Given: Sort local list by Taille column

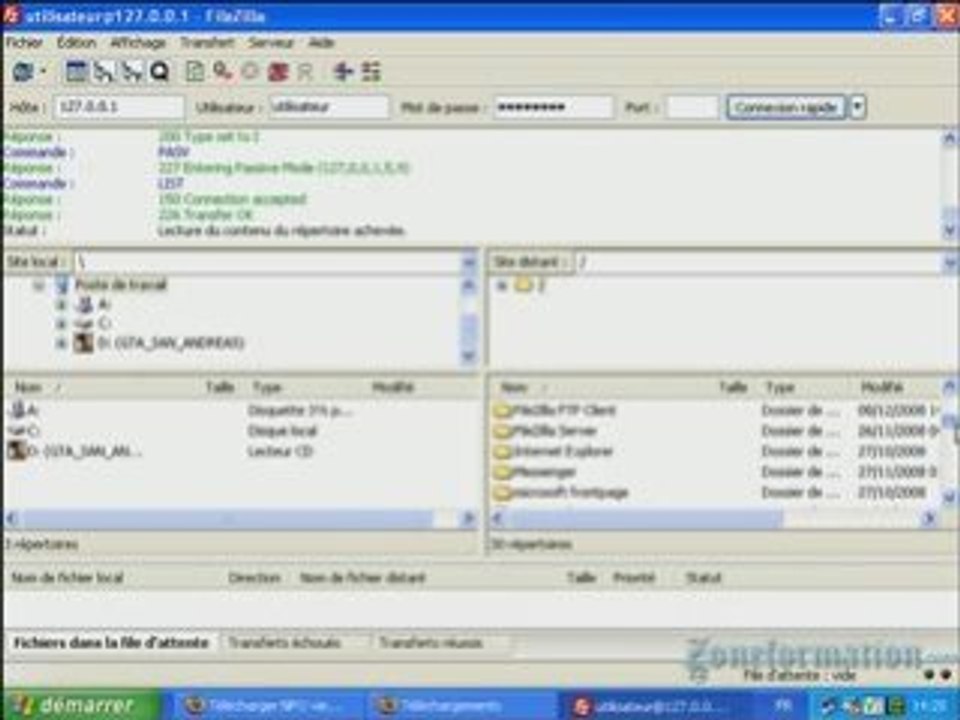Looking at the screenshot, I should (x=220, y=387).
